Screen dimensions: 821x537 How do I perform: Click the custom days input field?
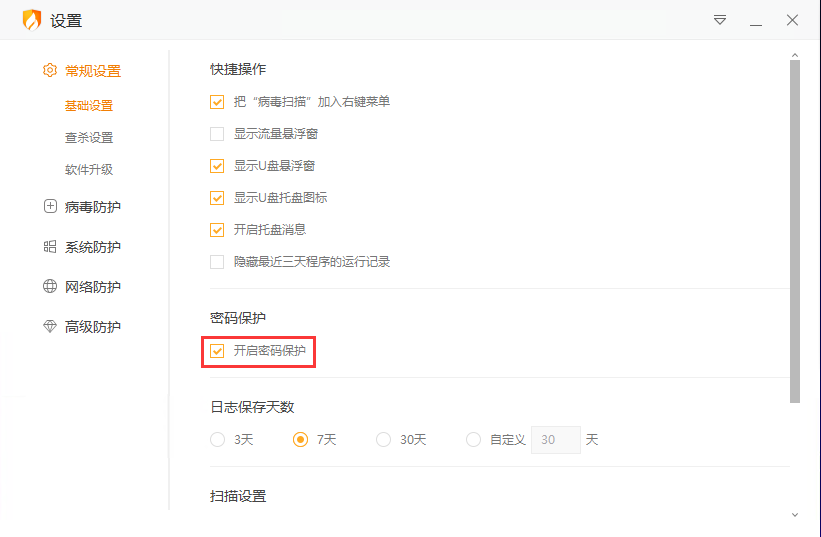coord(555,440)
